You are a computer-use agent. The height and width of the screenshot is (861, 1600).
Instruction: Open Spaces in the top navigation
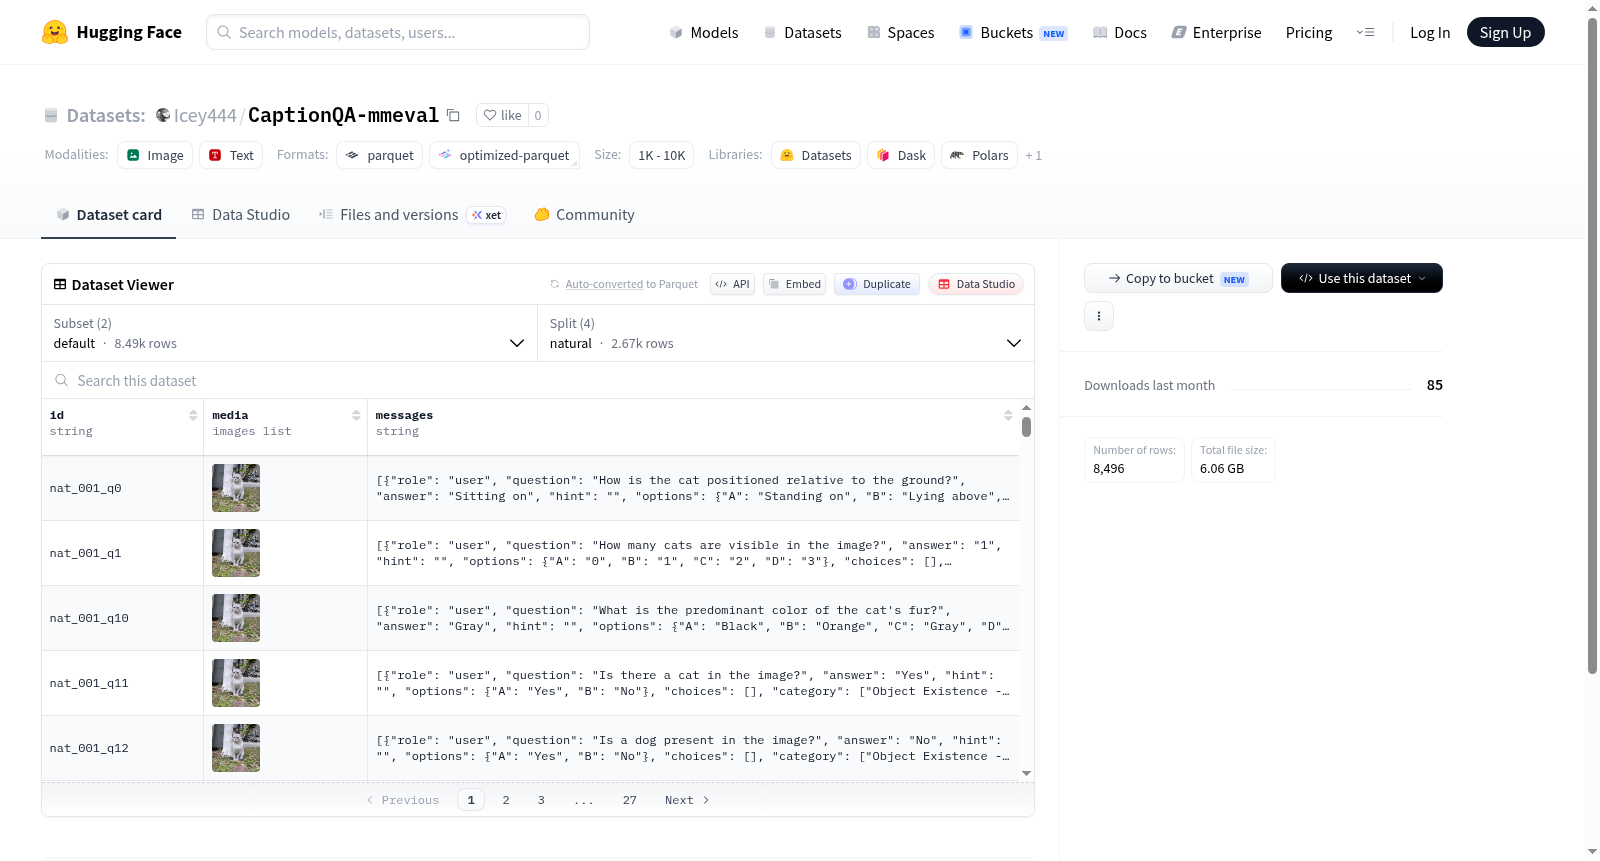click(901, 32)
